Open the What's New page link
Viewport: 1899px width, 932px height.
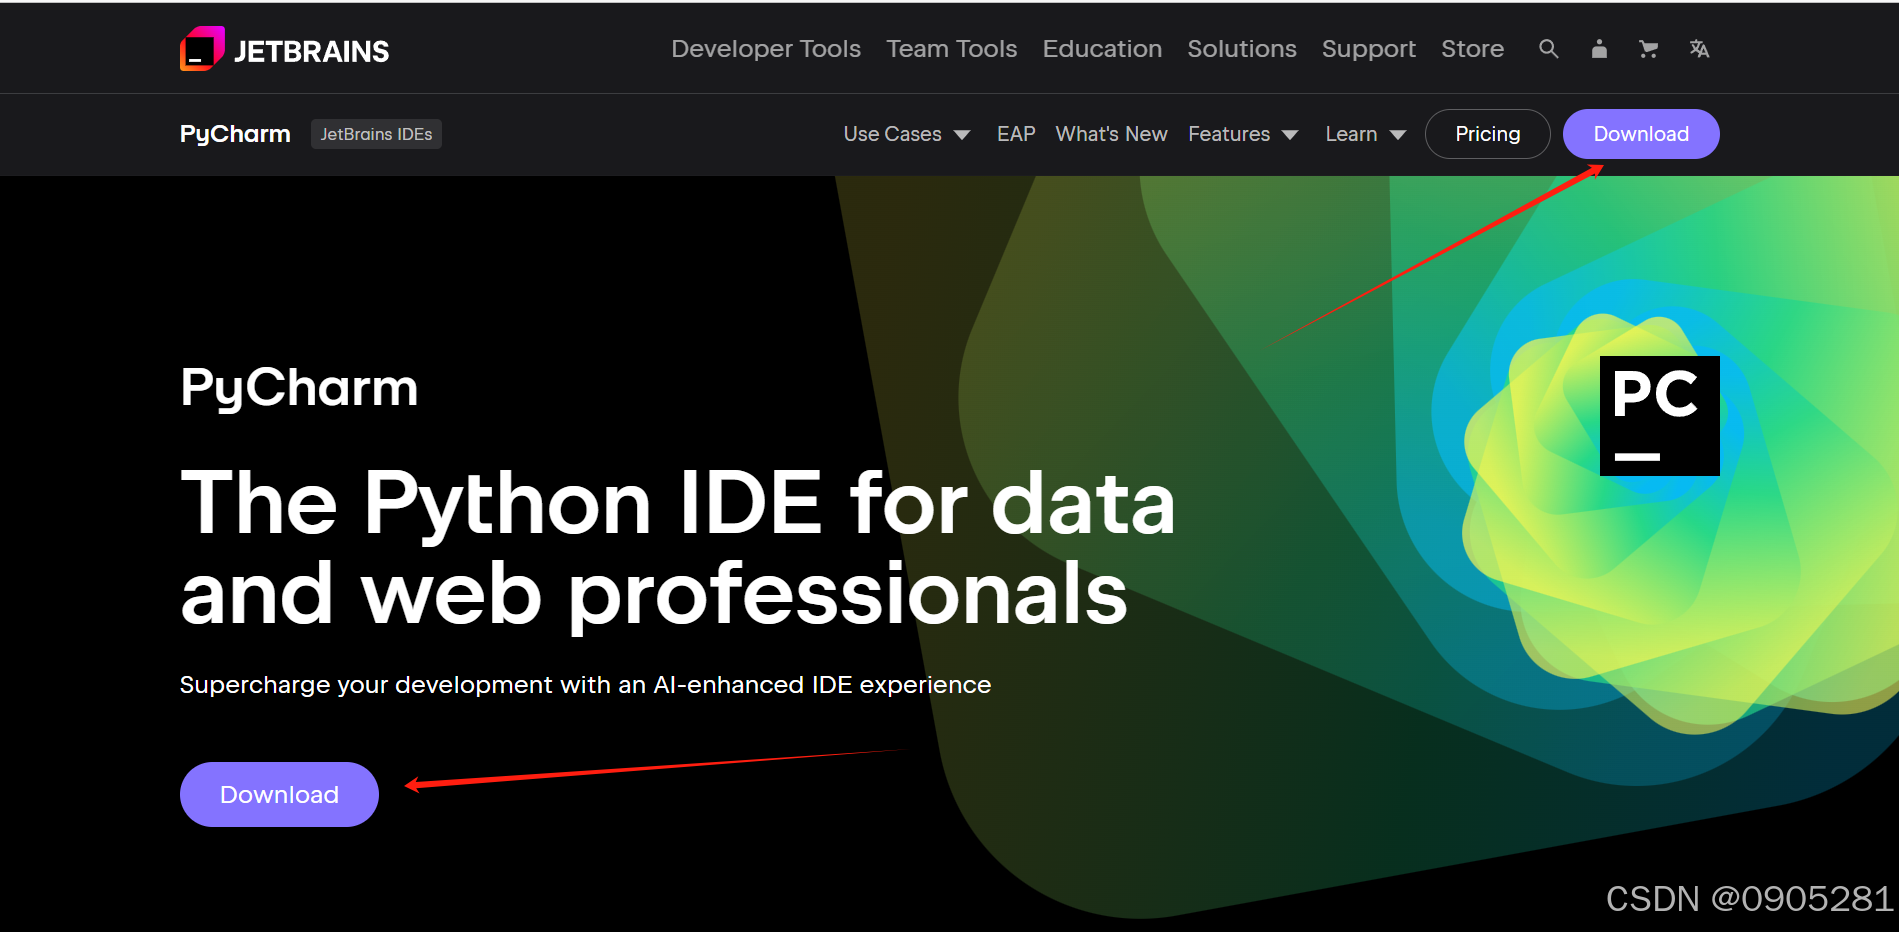pos(1111,134)
